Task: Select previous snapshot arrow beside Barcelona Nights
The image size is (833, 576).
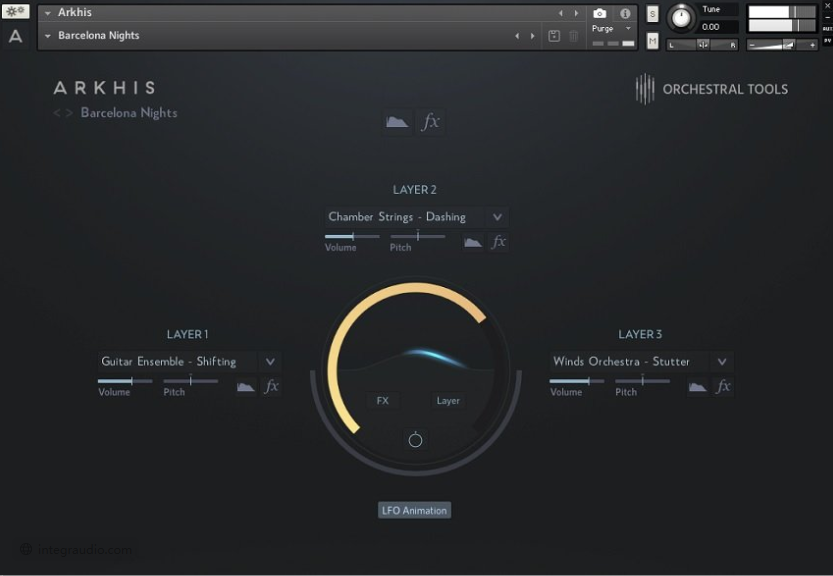Action: point(517,36)
